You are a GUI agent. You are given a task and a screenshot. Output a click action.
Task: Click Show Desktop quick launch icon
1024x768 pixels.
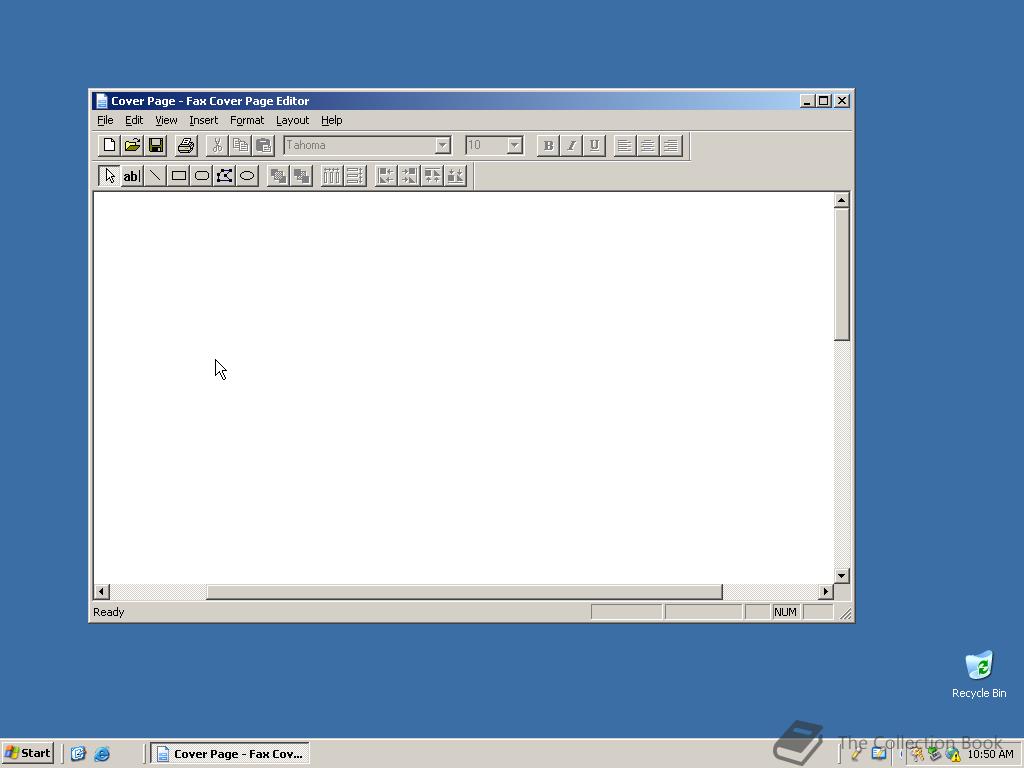78,754
